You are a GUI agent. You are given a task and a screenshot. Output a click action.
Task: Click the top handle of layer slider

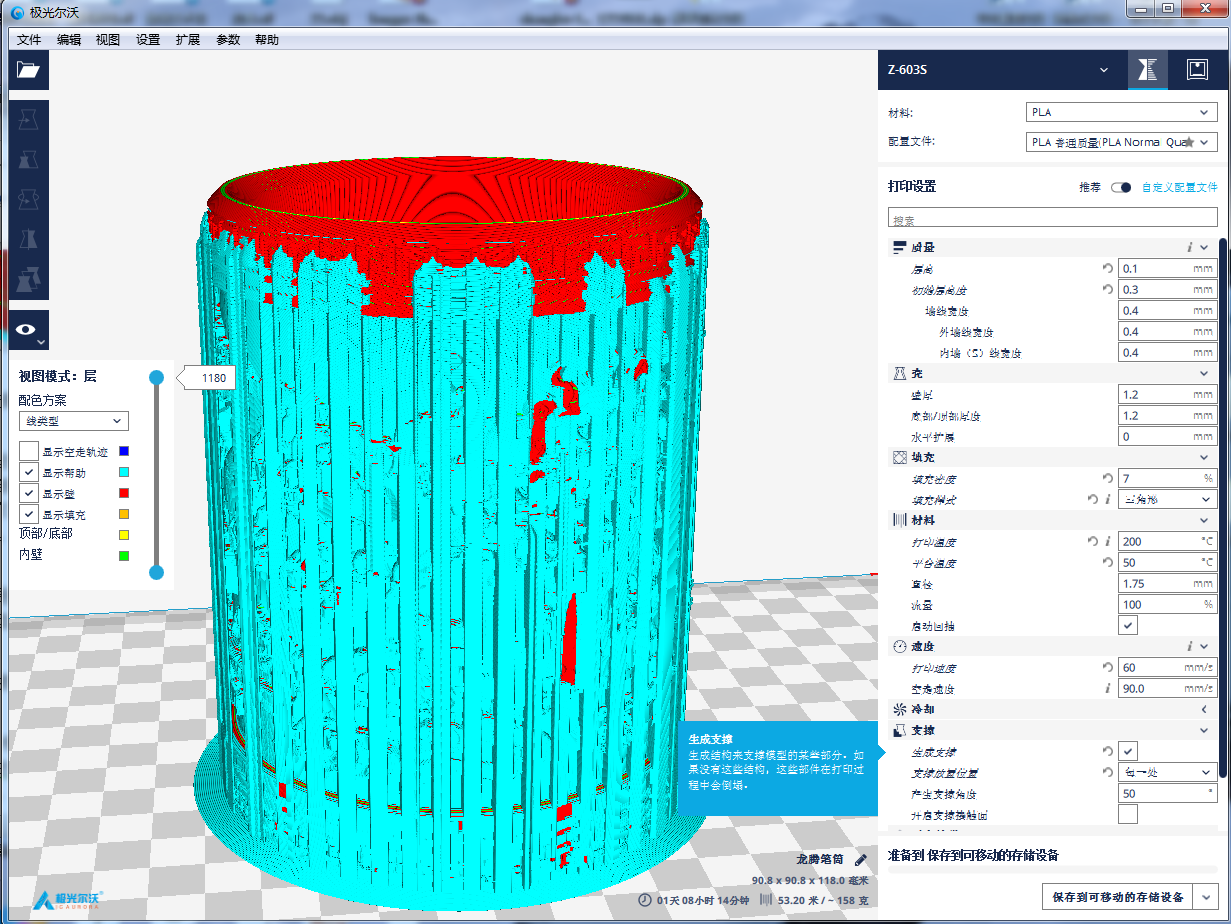click(x=156, y=377)
